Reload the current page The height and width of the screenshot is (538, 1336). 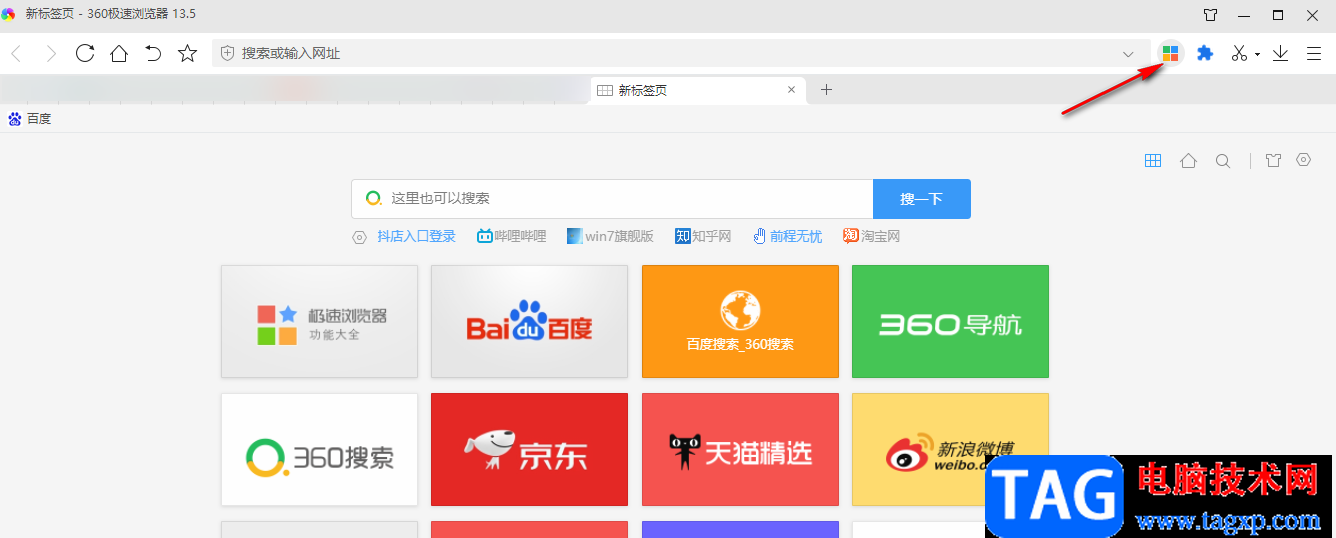pyautogui.click(x=85, y=54)
